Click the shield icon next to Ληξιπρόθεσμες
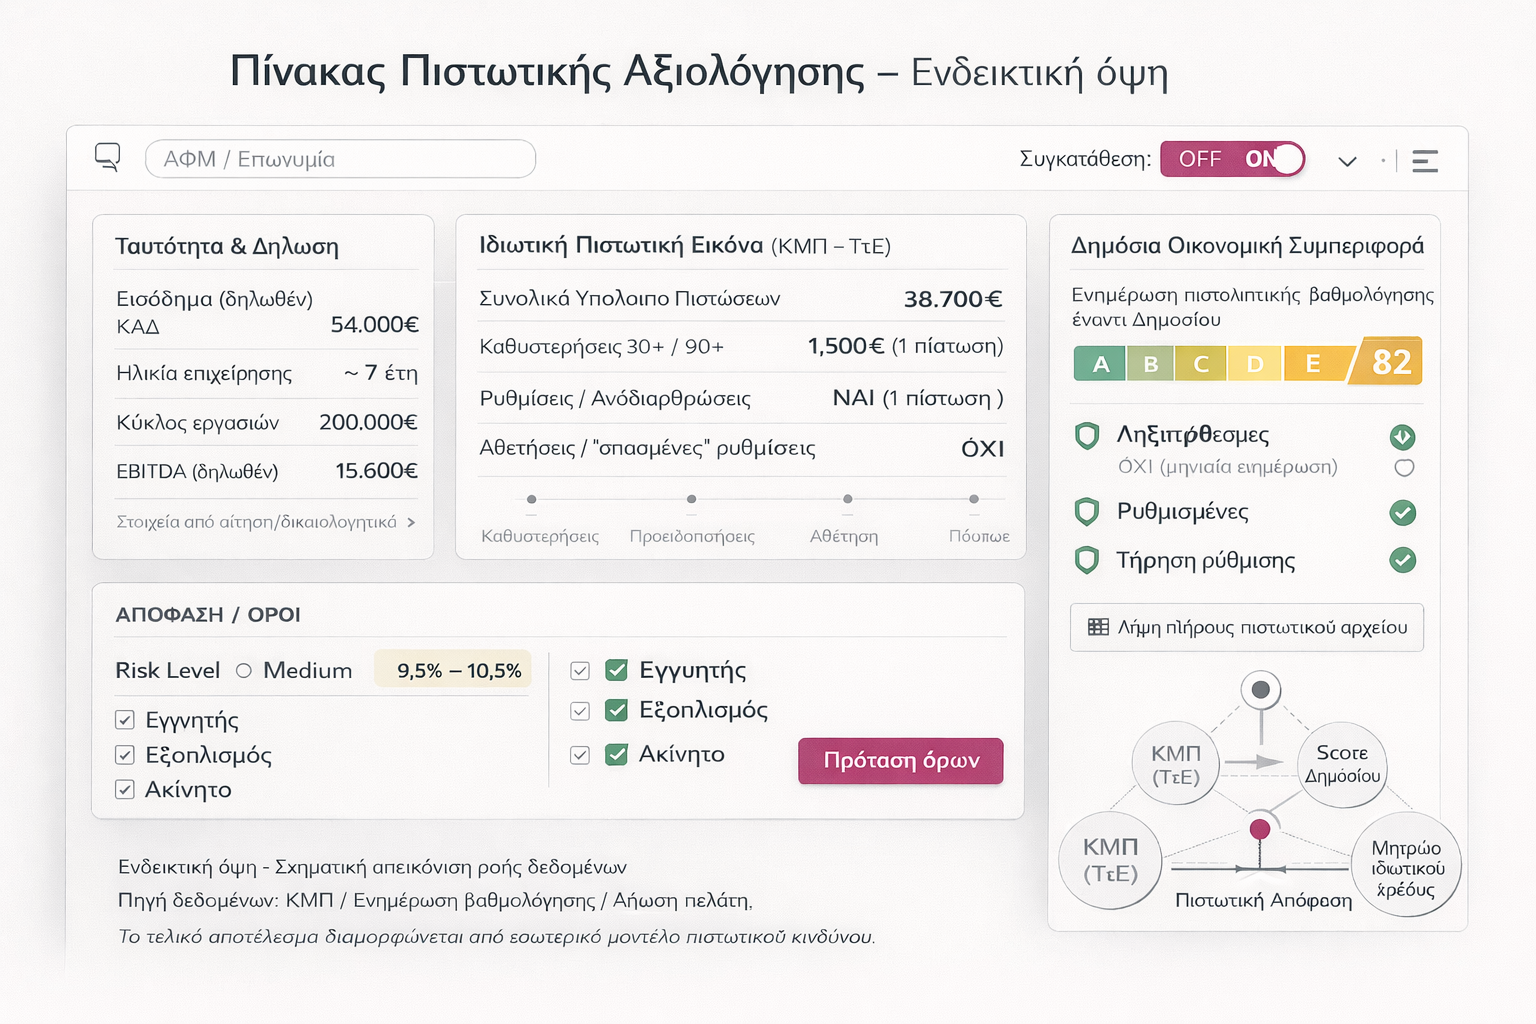This screenshot has height=1024, width=1536. (1087, 435)
